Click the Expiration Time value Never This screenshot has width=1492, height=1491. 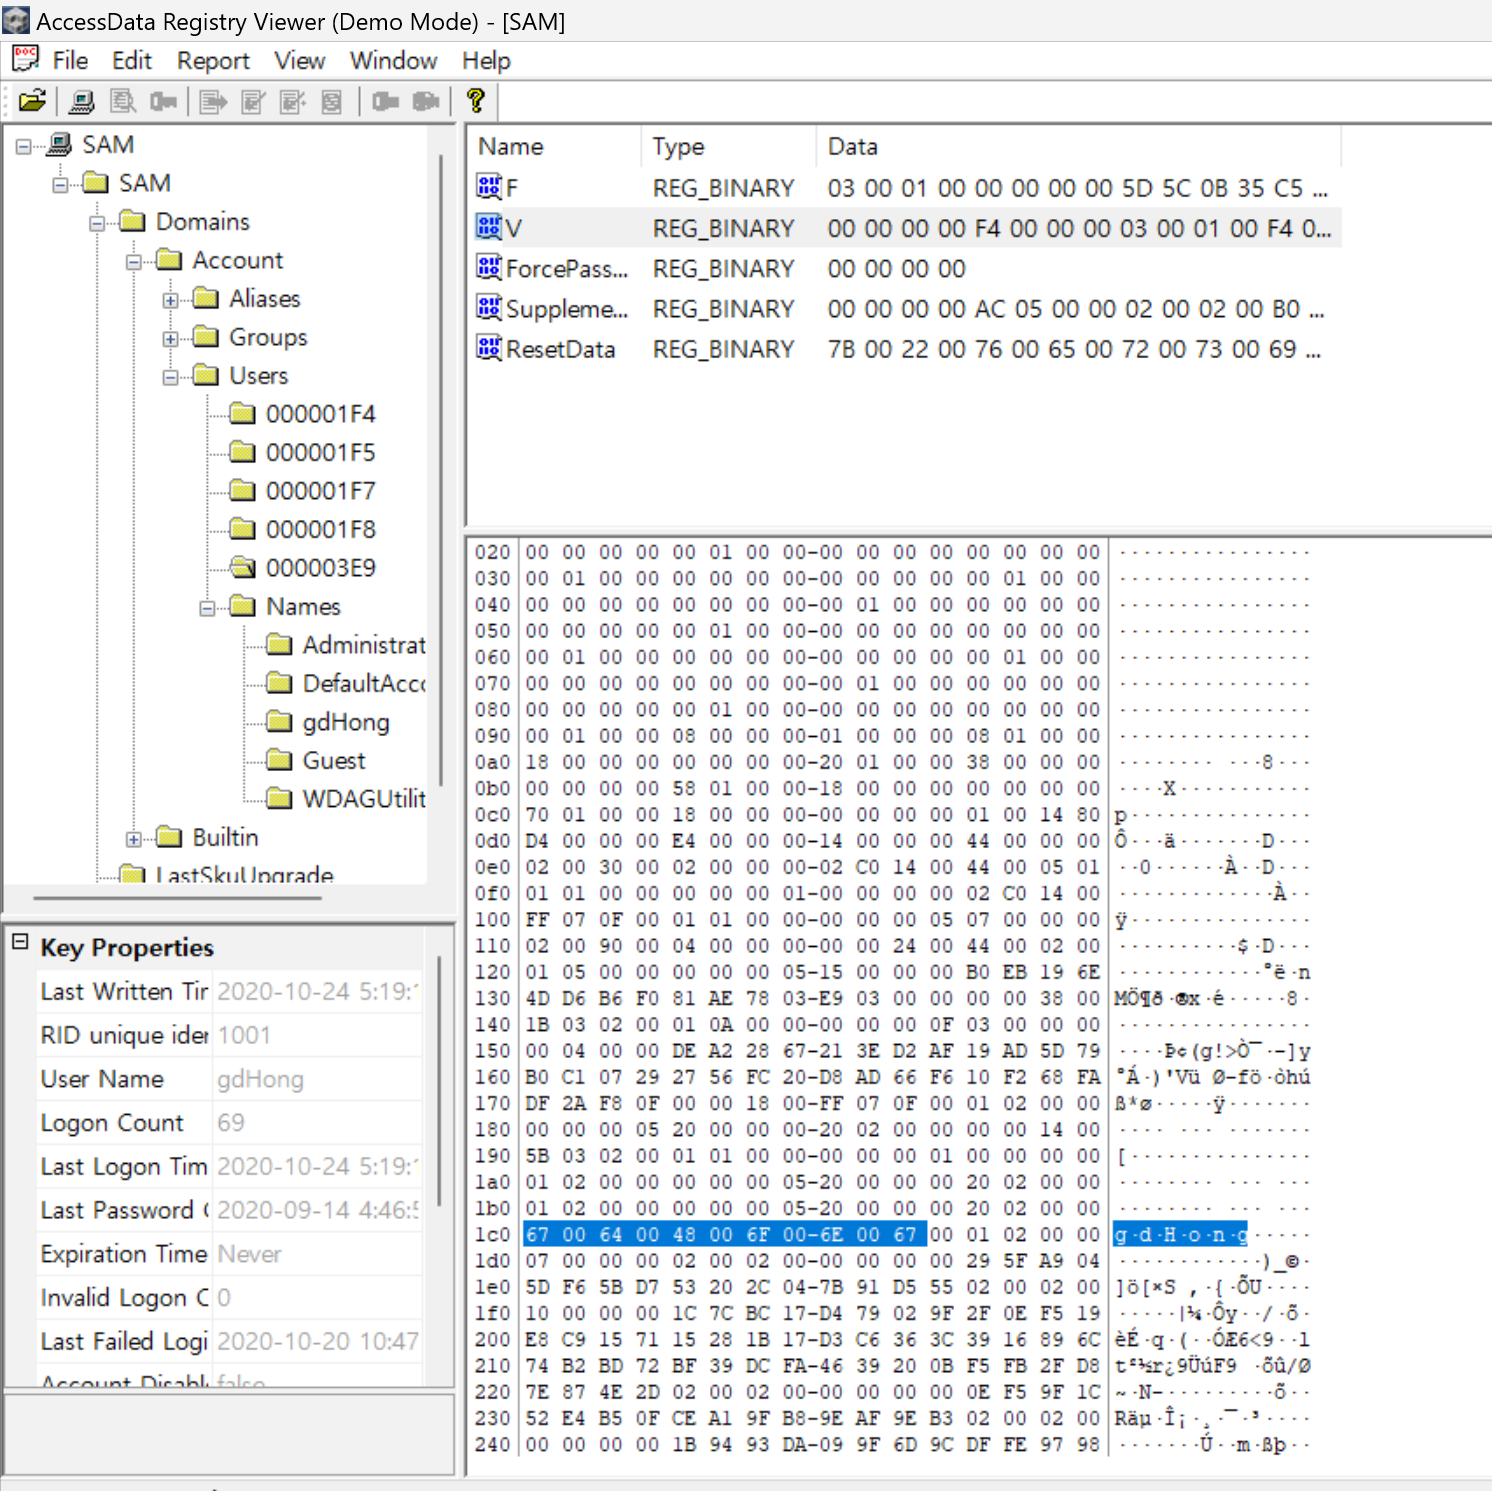[249, 1253]
